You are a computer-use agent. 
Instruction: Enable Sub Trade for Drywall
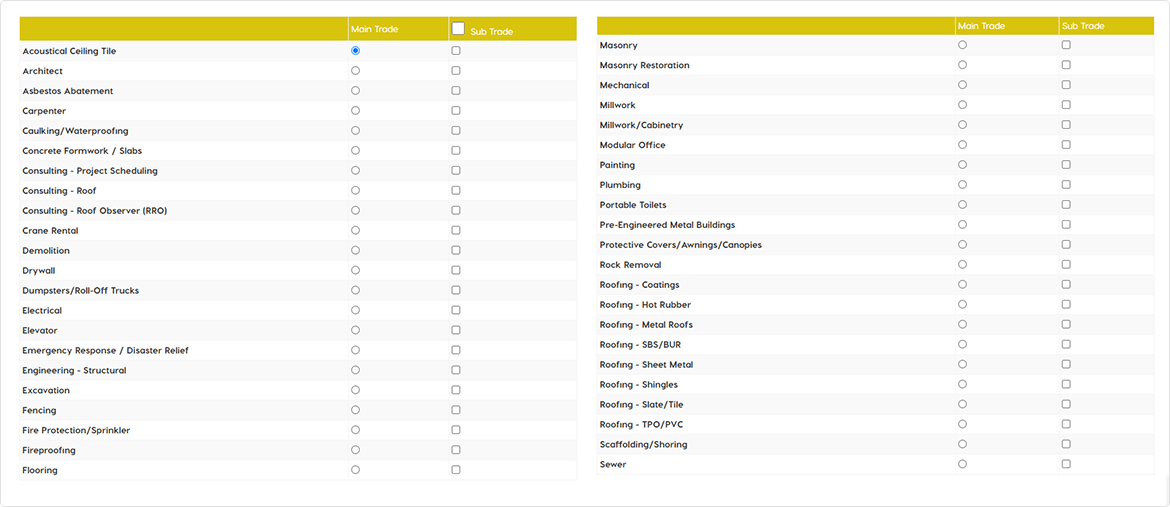456,270
